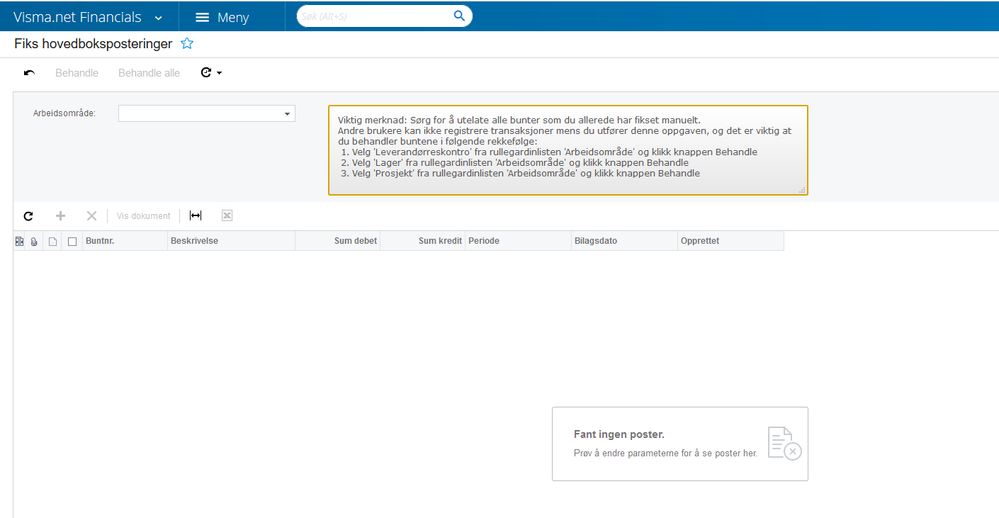Image resolution: width=999 pixels, height=518 pixels.
Task: Delete row with X icon
Action: pyautogui.click(x=92, y=216)
